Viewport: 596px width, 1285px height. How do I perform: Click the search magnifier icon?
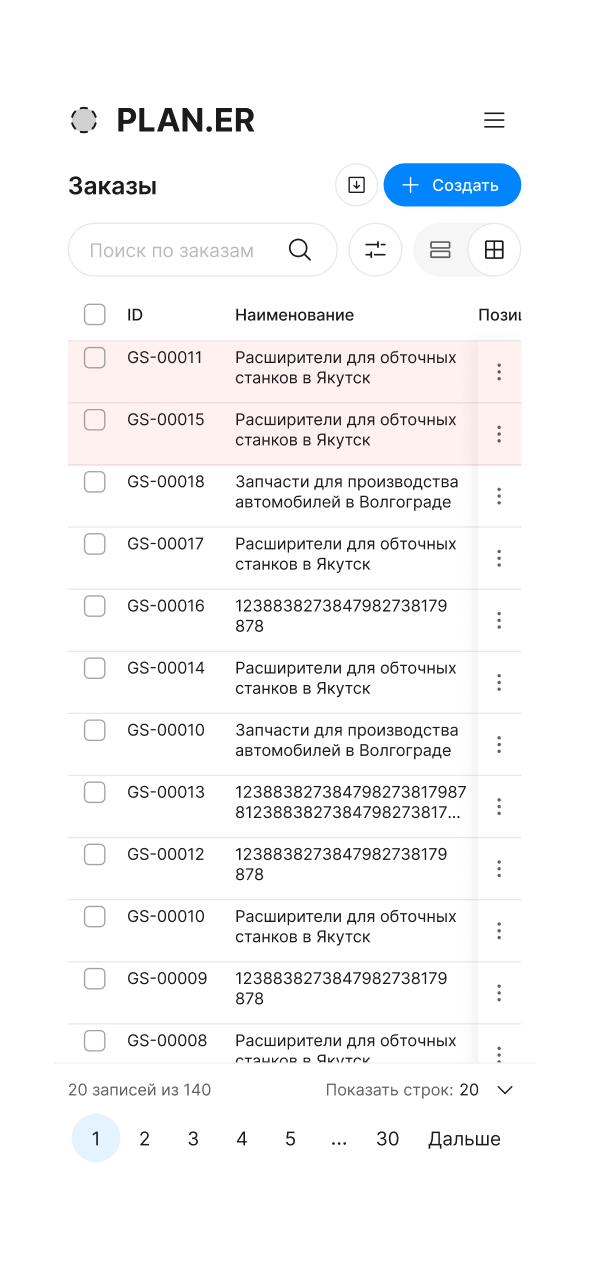pyautogui.click(x=300, y=250)
